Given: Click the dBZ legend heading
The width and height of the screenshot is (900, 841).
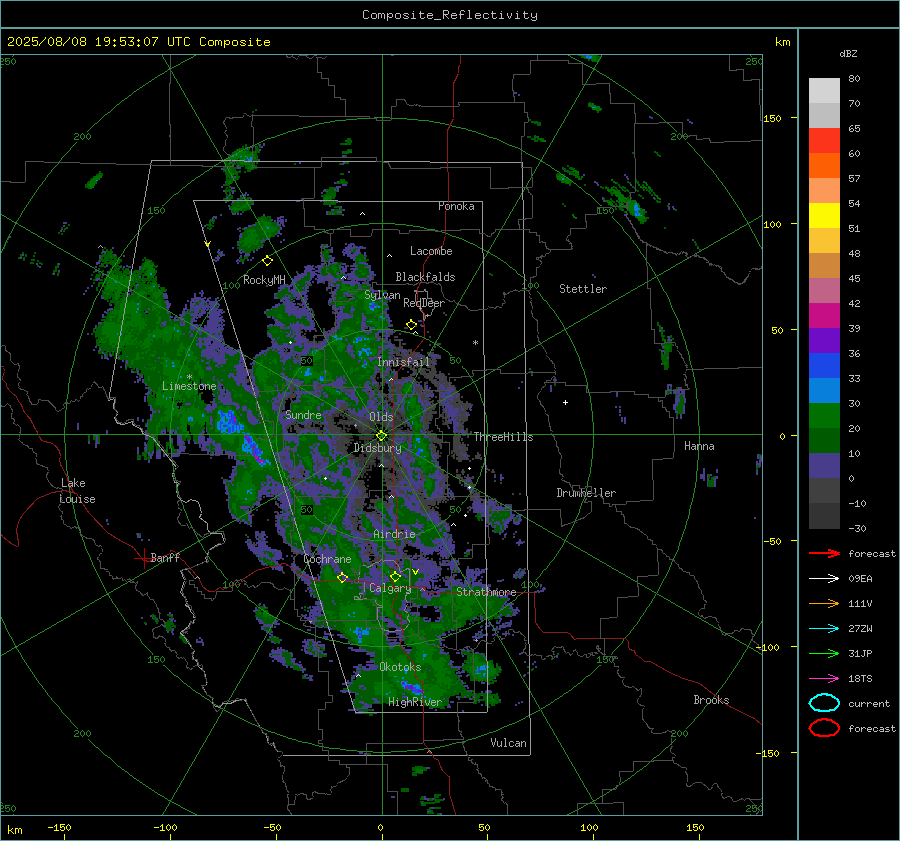Looking at the screenshot, I should tap(848, 53).
